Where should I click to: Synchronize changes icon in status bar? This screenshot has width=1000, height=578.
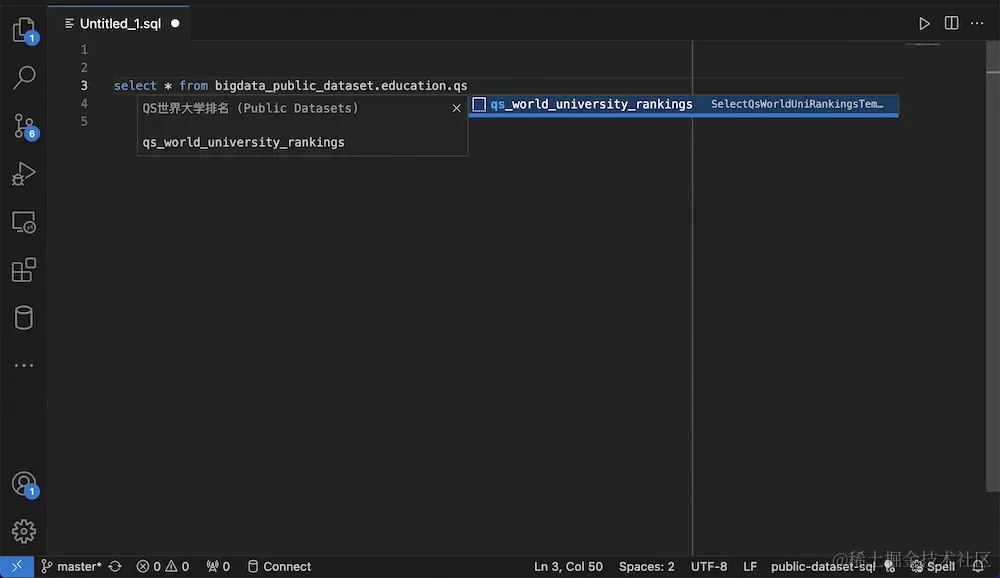(x=115, y=567)
